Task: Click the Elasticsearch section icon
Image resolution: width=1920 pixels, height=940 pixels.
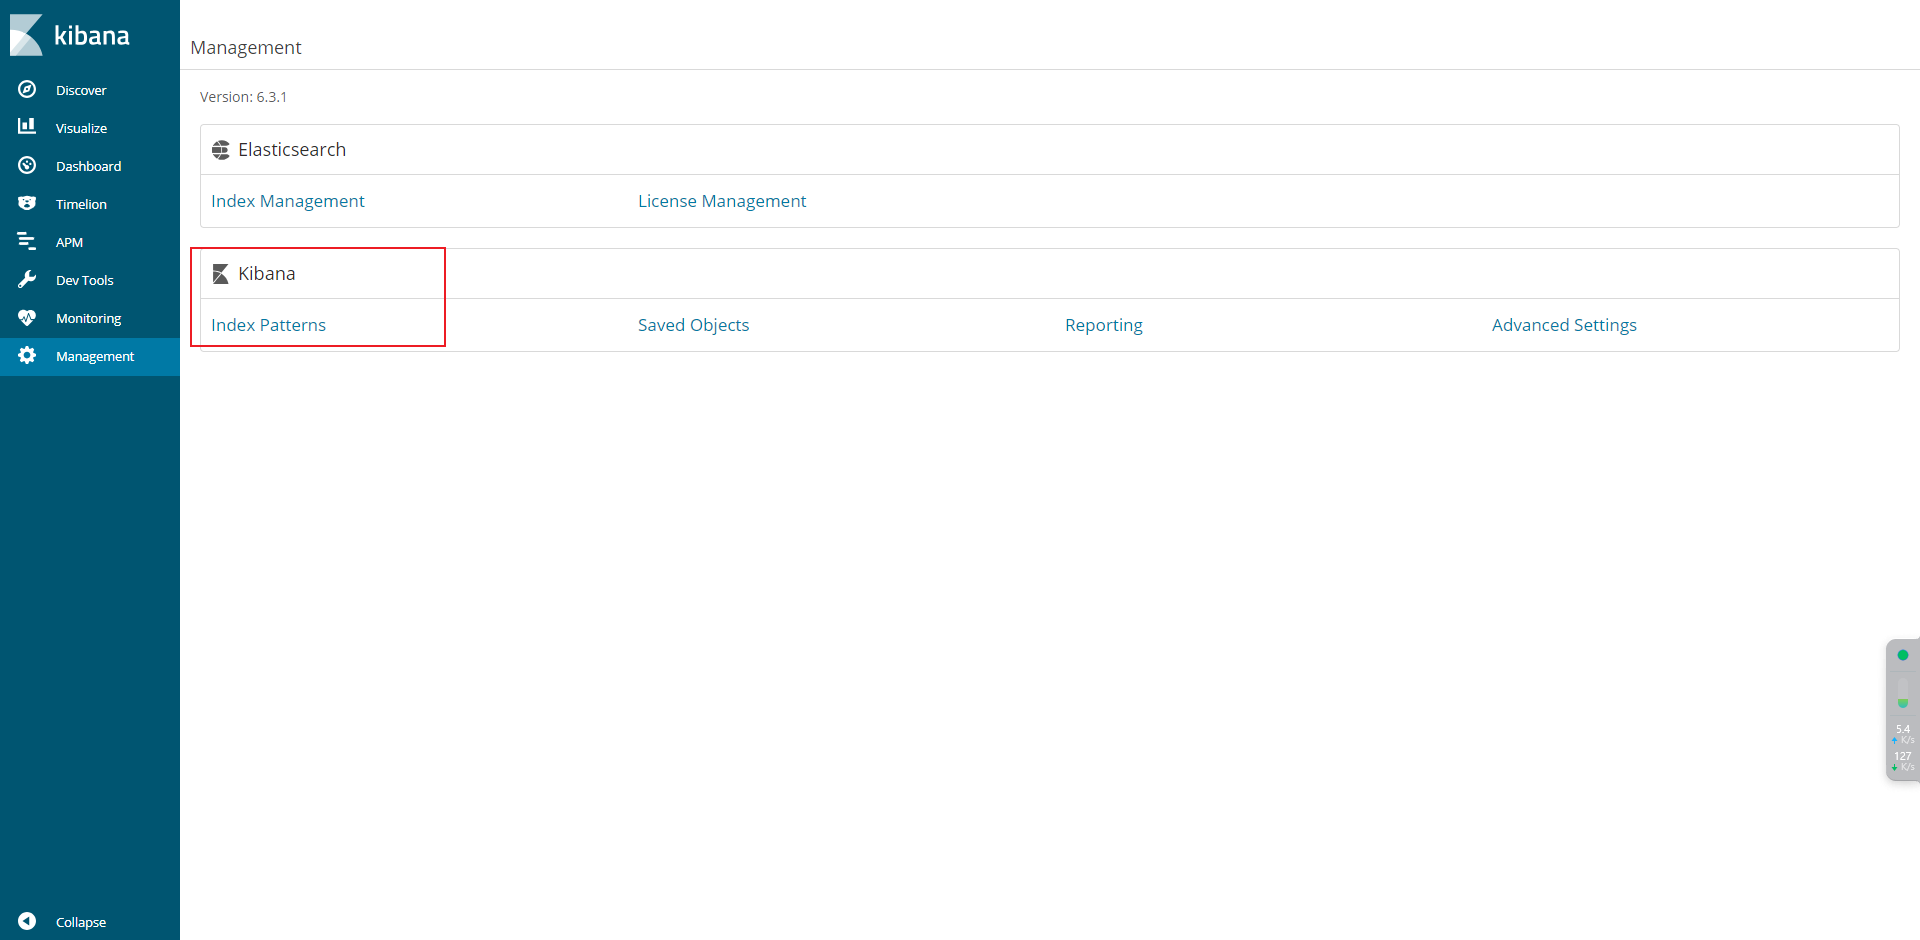Action: click(221, 150)
